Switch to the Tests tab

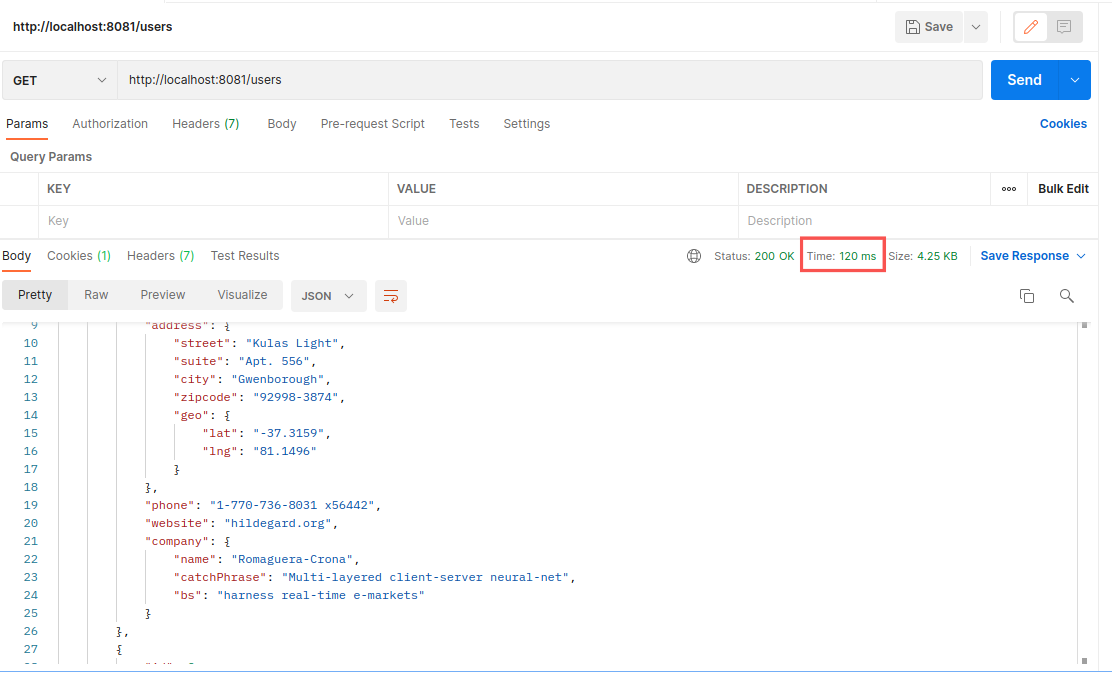coord(464,124)
